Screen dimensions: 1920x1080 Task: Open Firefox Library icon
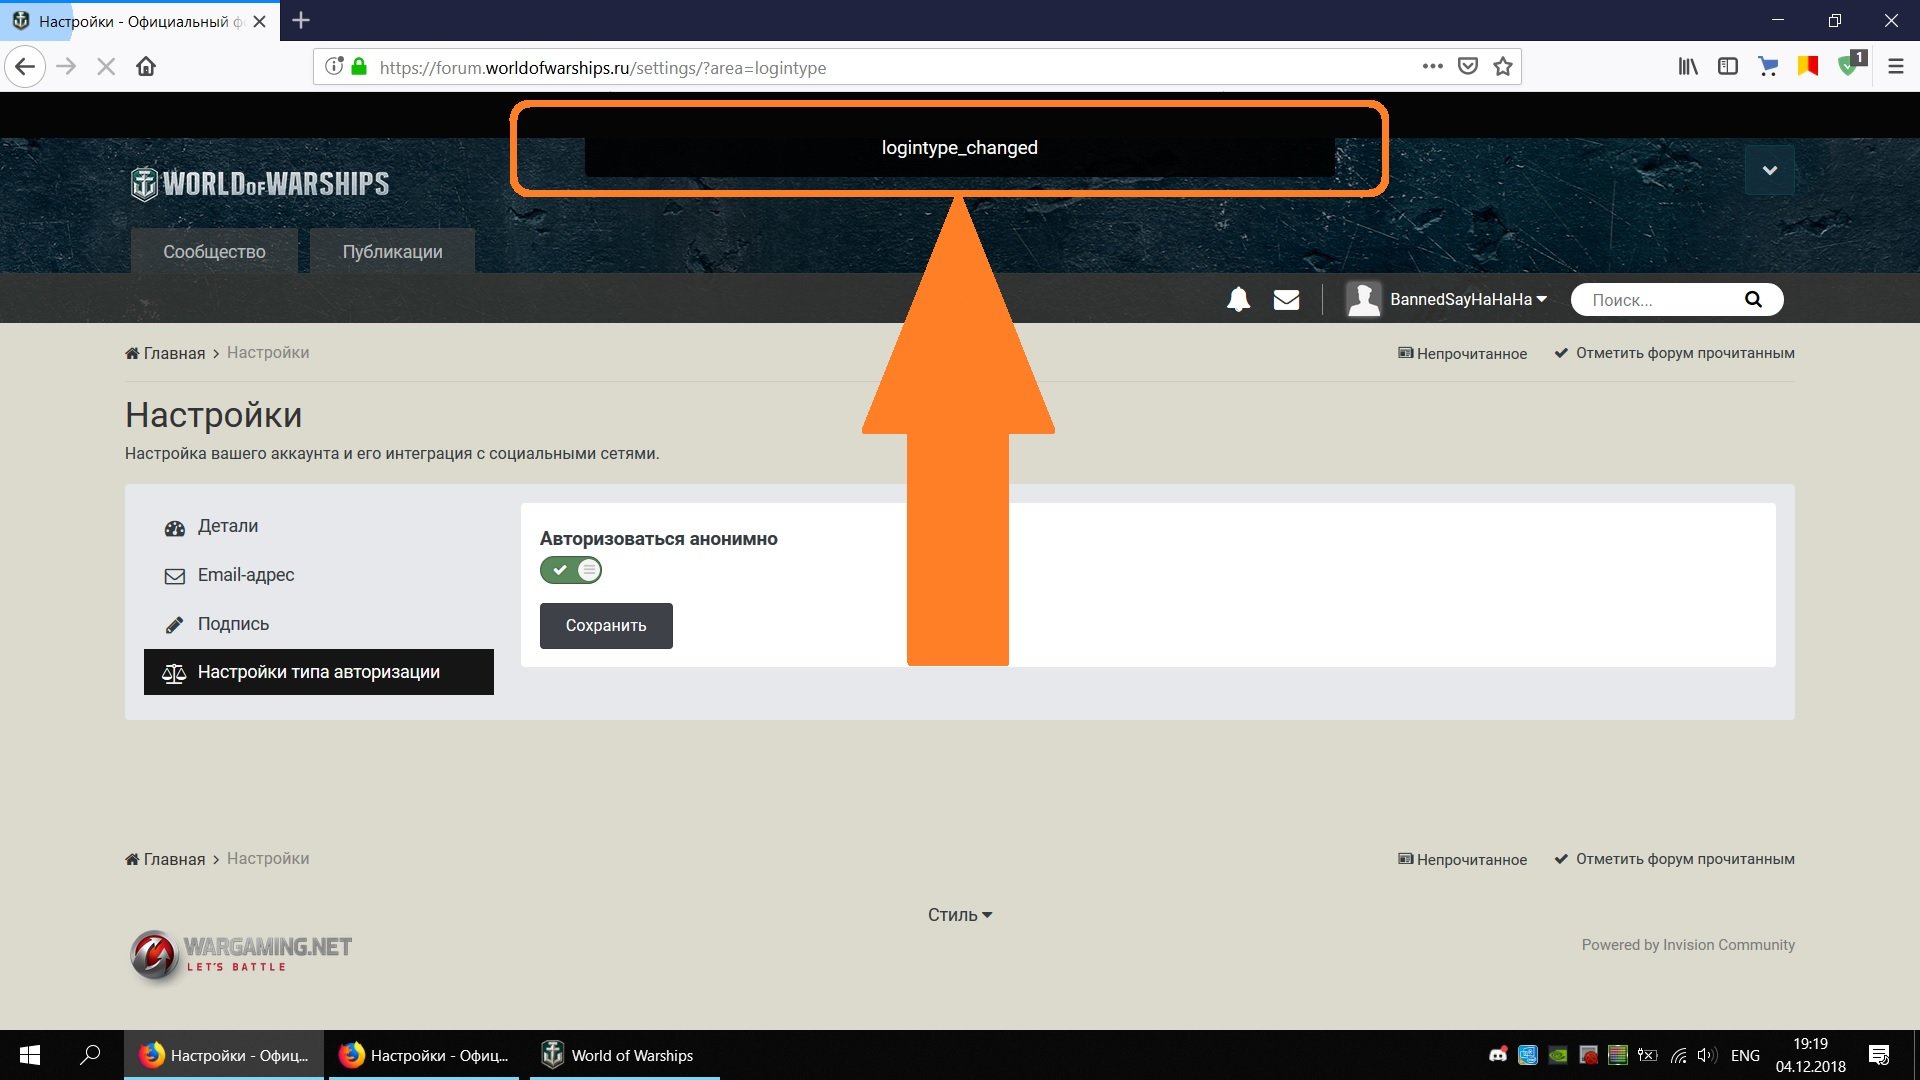coord(1688,67)
